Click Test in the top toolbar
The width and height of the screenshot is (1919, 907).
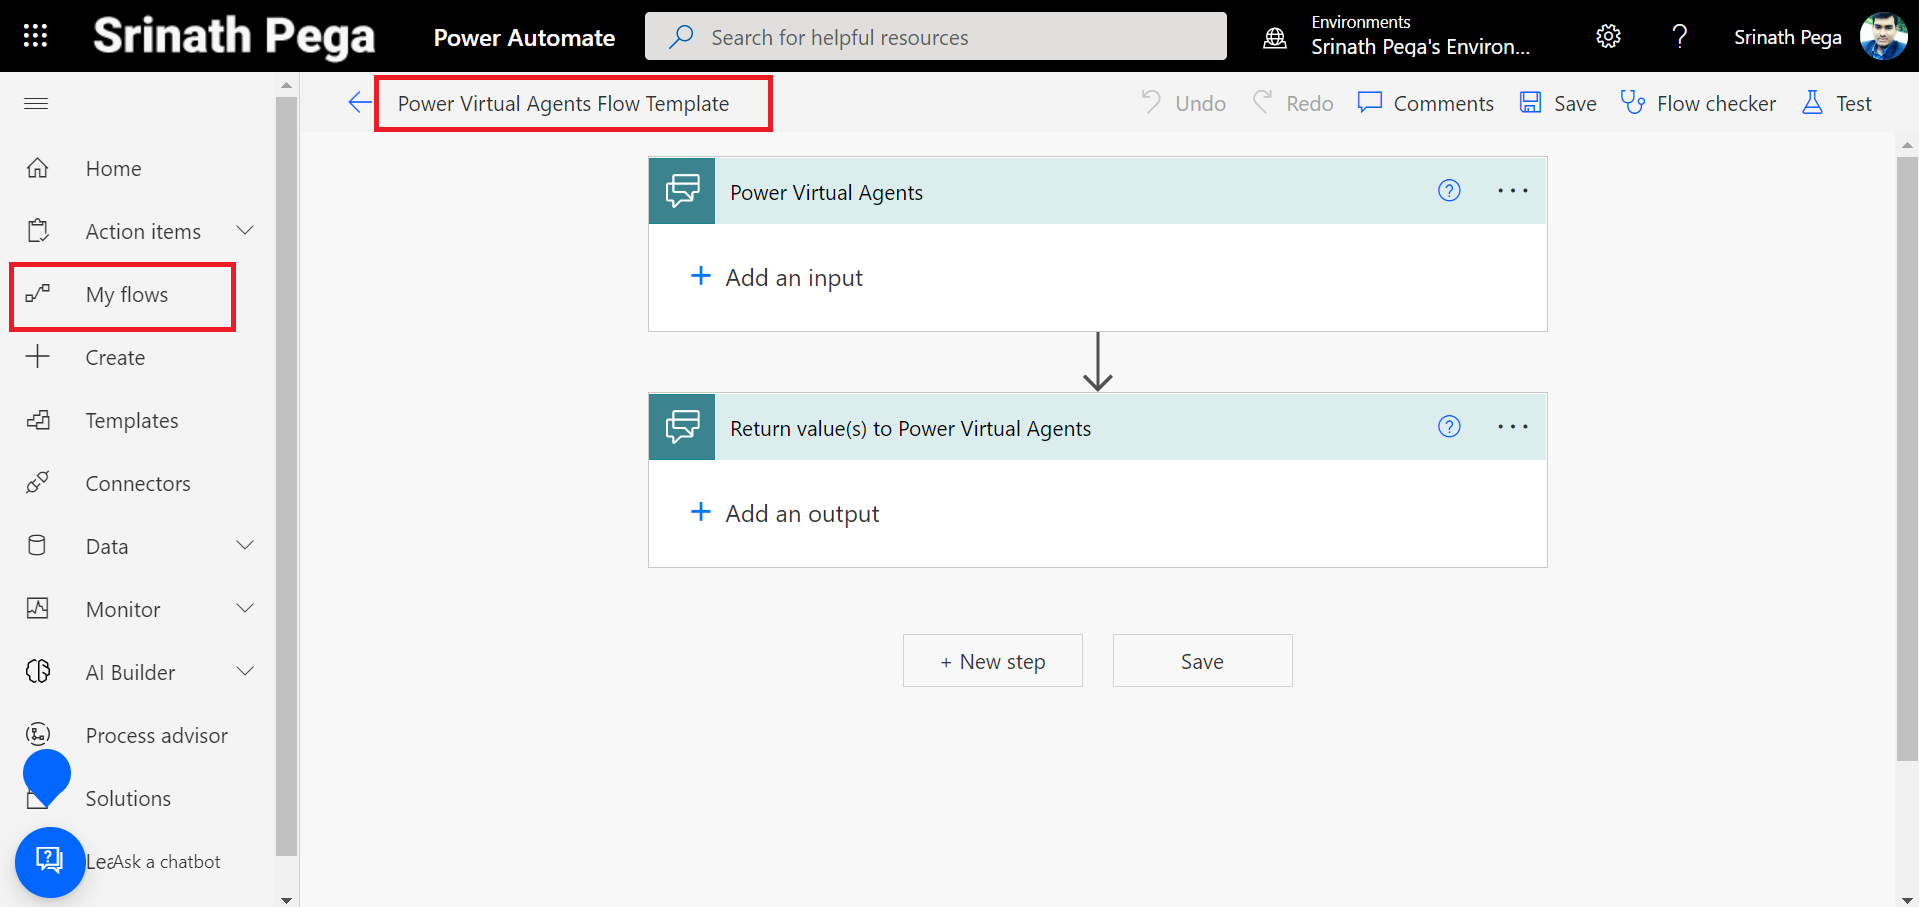pyautogui.click(x=1836, y=104)
